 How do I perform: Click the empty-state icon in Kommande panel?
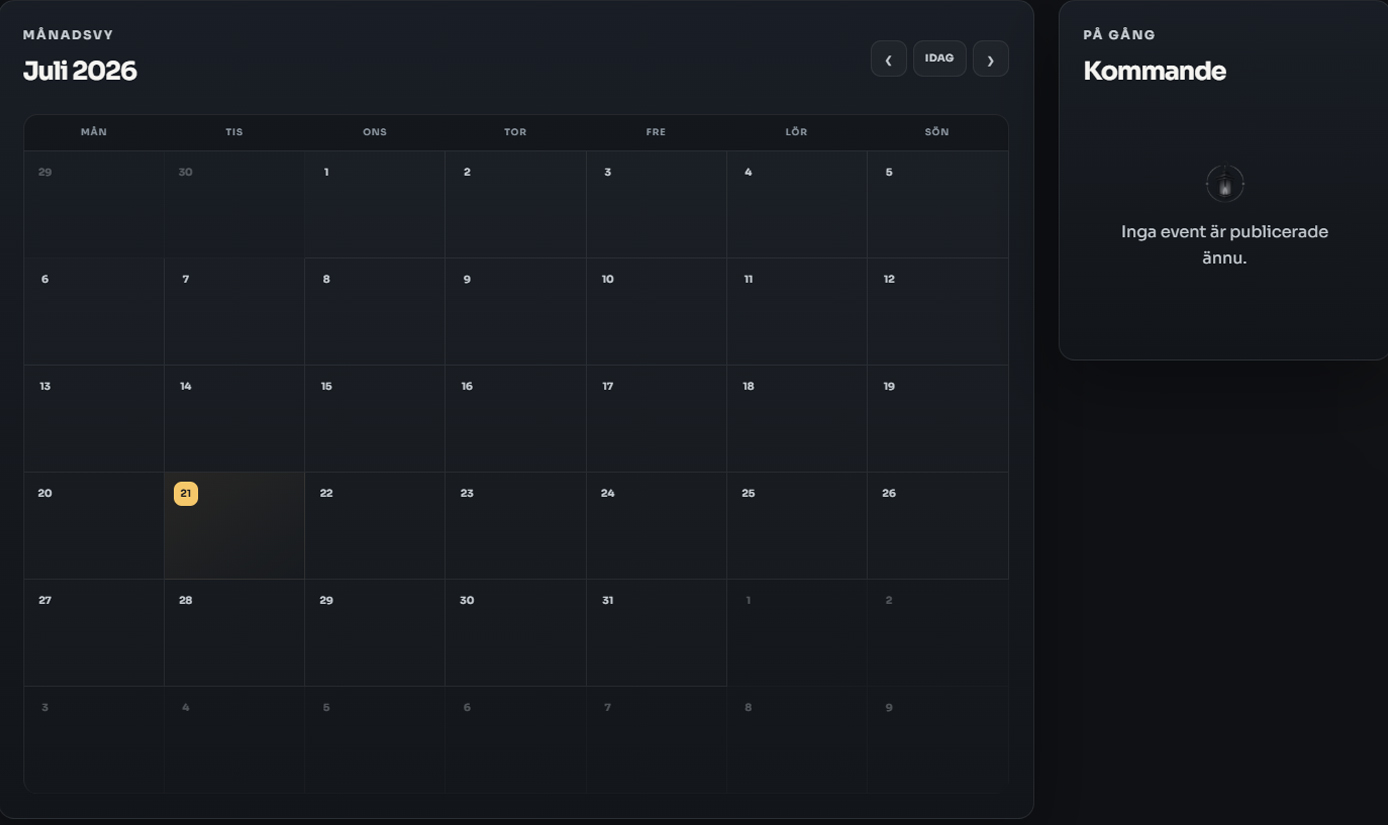pos(1224,184)
